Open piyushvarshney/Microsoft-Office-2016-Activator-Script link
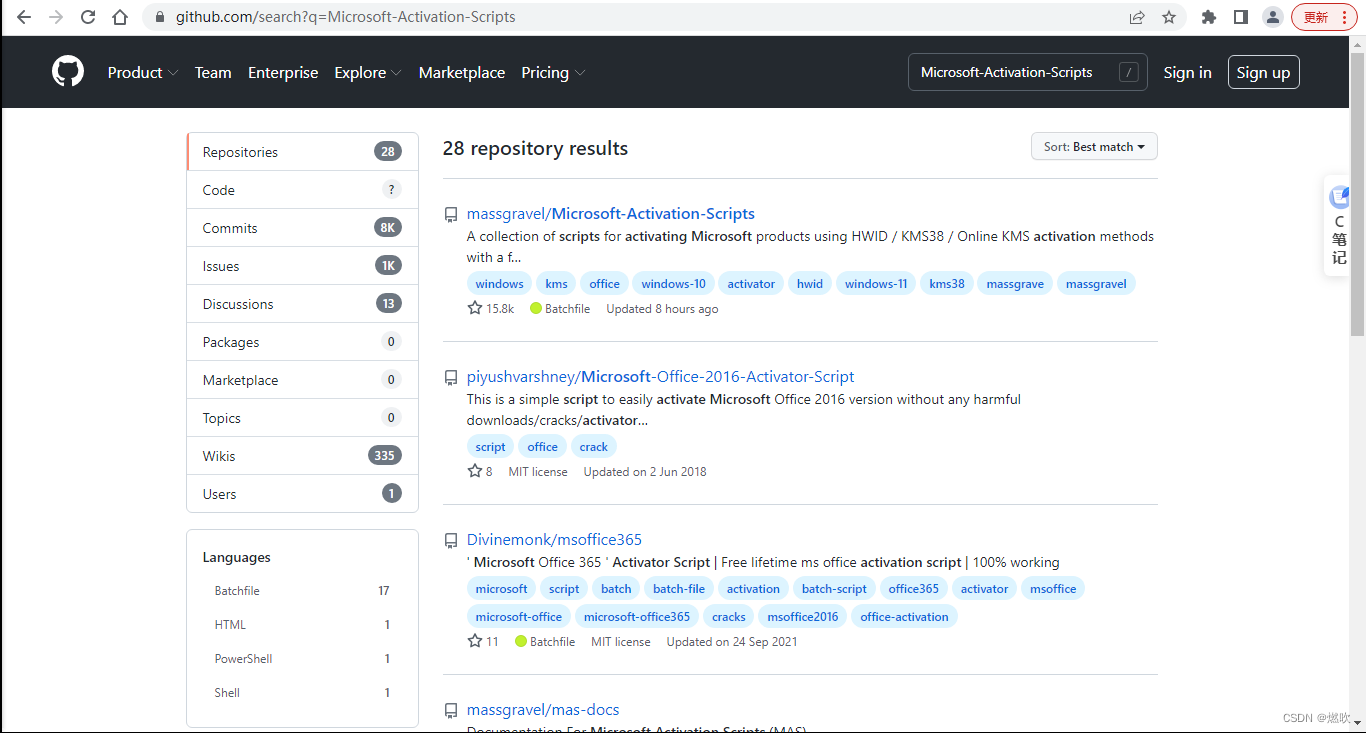 point(661,377)
